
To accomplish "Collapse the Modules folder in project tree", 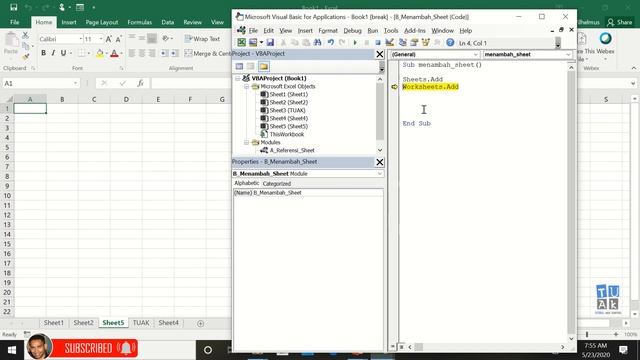I will tap(247, 142).
